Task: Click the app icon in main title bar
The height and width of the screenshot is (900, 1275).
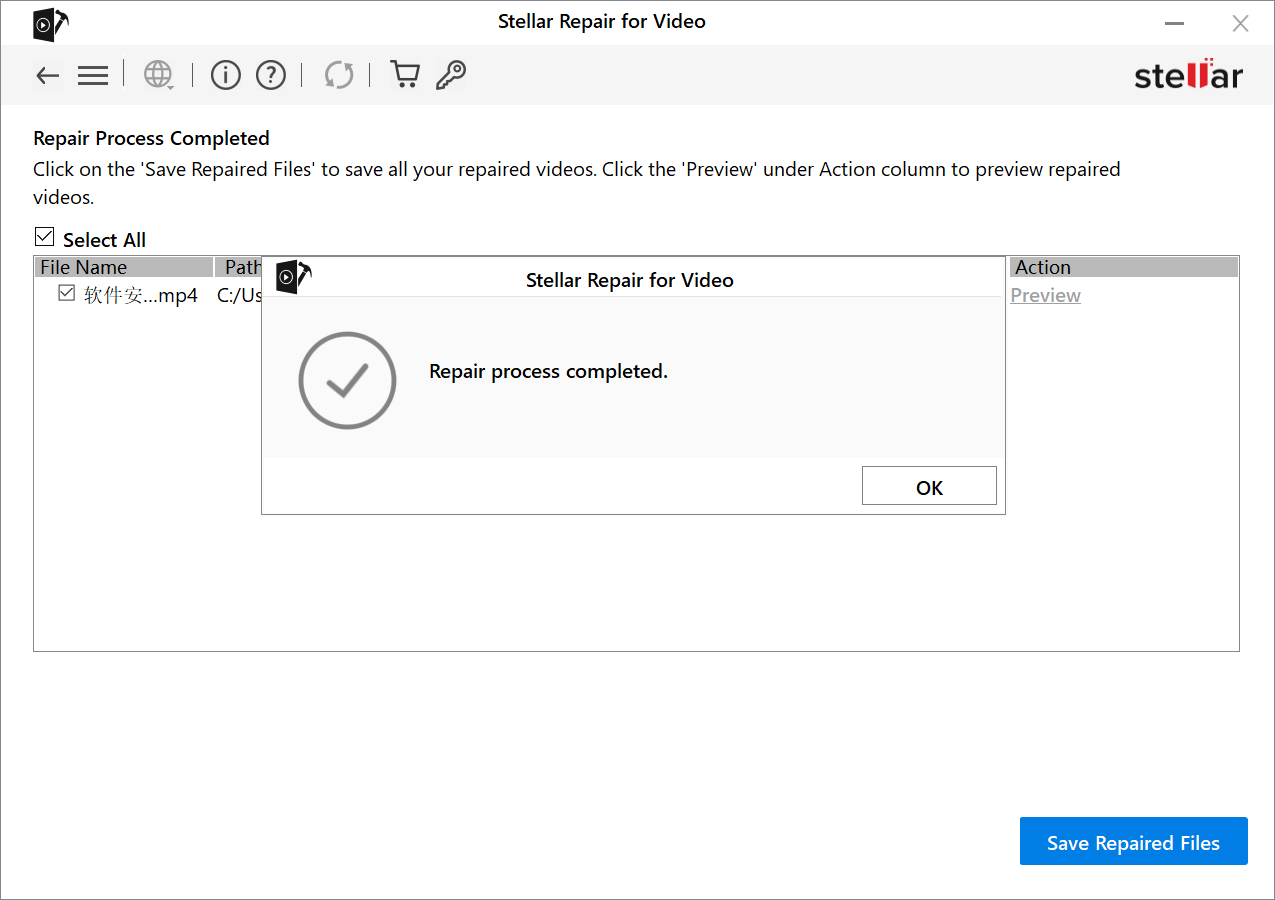Action: (x=50, y=24)
